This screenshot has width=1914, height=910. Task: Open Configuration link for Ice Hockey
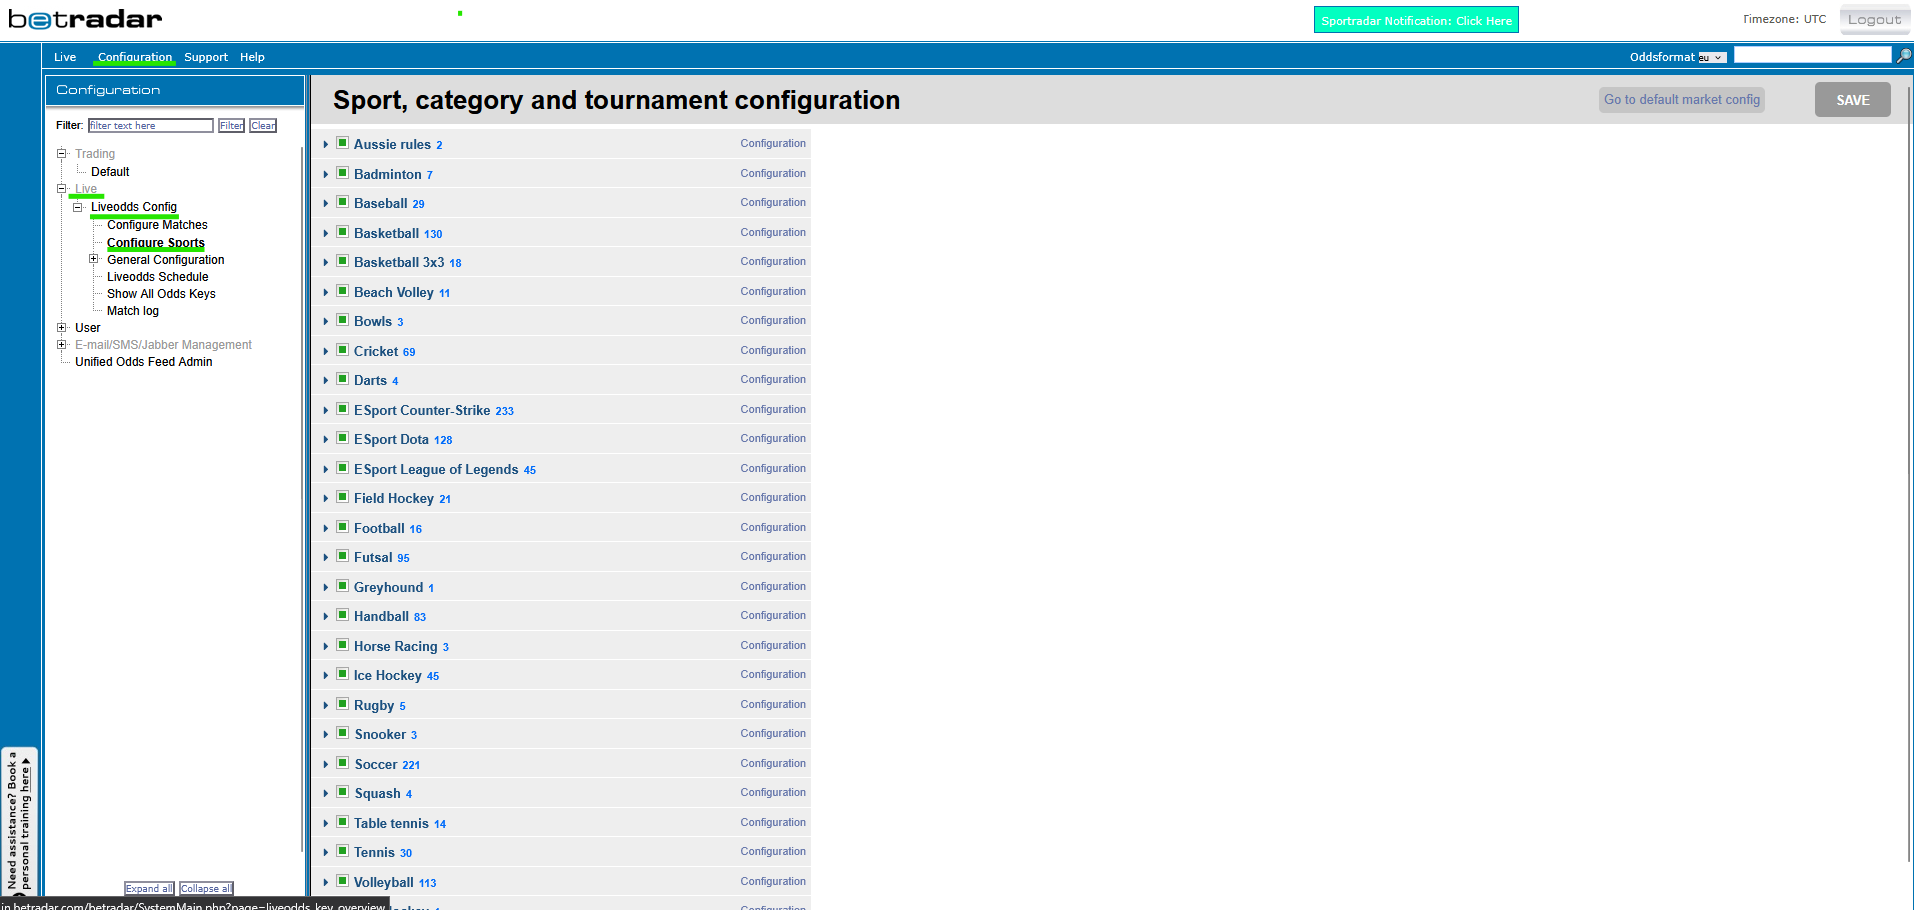[772, 674]
